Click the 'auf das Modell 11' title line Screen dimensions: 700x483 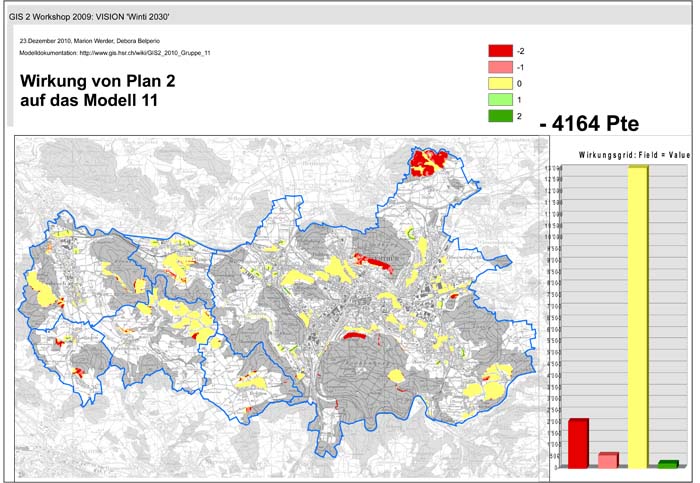pyautogui.click(x=90, y=101)
